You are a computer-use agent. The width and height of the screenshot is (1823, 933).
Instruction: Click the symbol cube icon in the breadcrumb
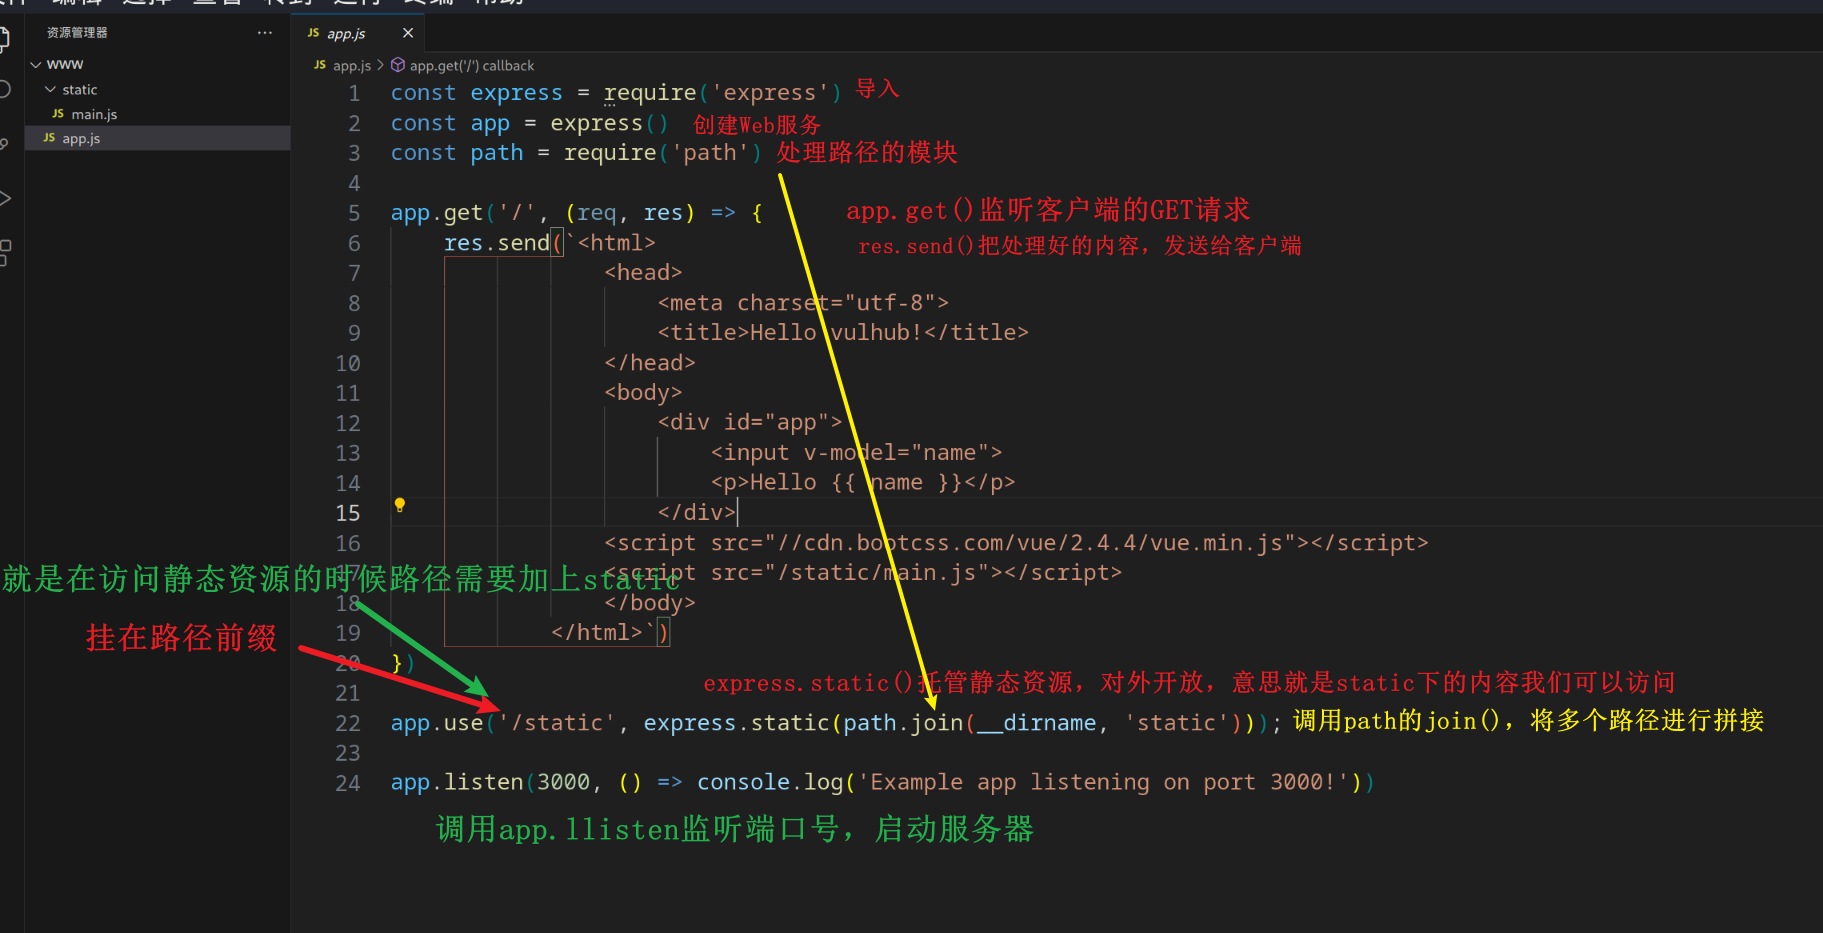pos(398,65)
